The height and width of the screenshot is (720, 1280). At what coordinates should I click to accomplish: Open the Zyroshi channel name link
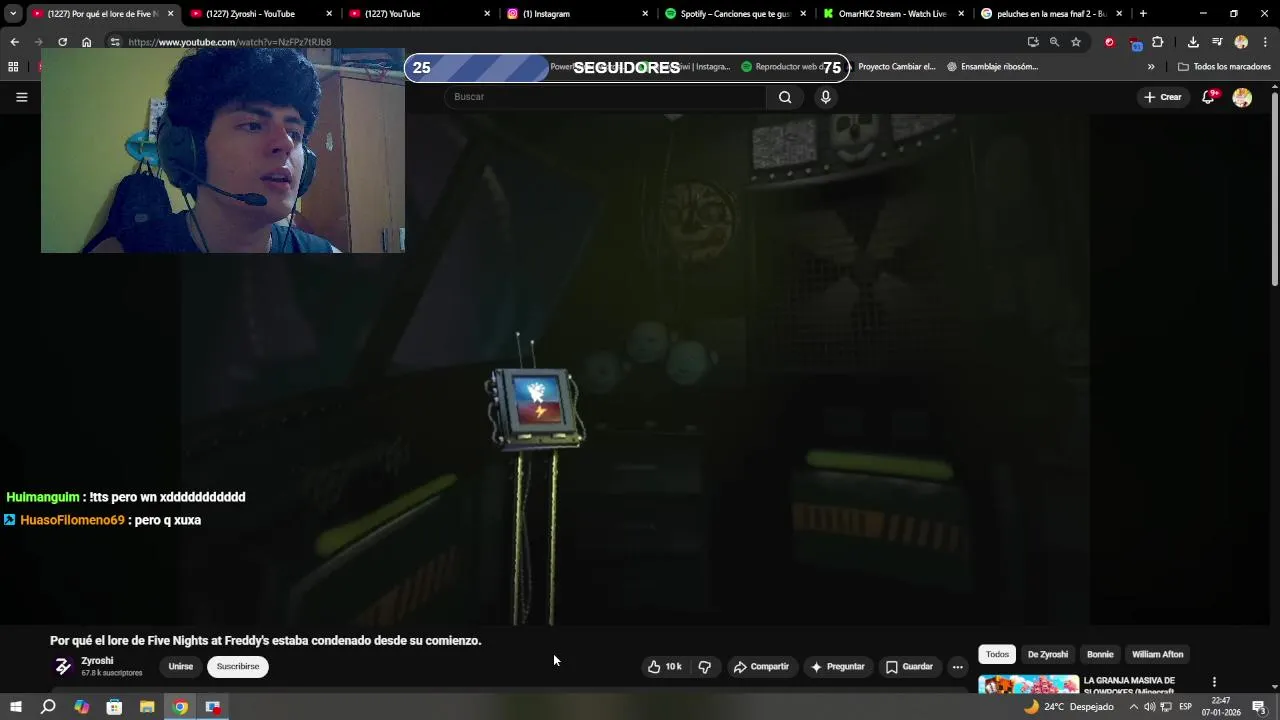[x=97, y=661]
